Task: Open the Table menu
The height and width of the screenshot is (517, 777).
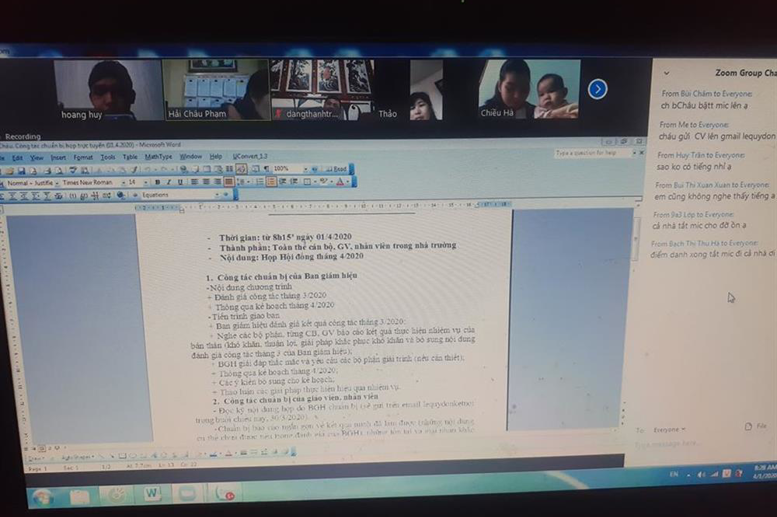Action: point(130,157)
